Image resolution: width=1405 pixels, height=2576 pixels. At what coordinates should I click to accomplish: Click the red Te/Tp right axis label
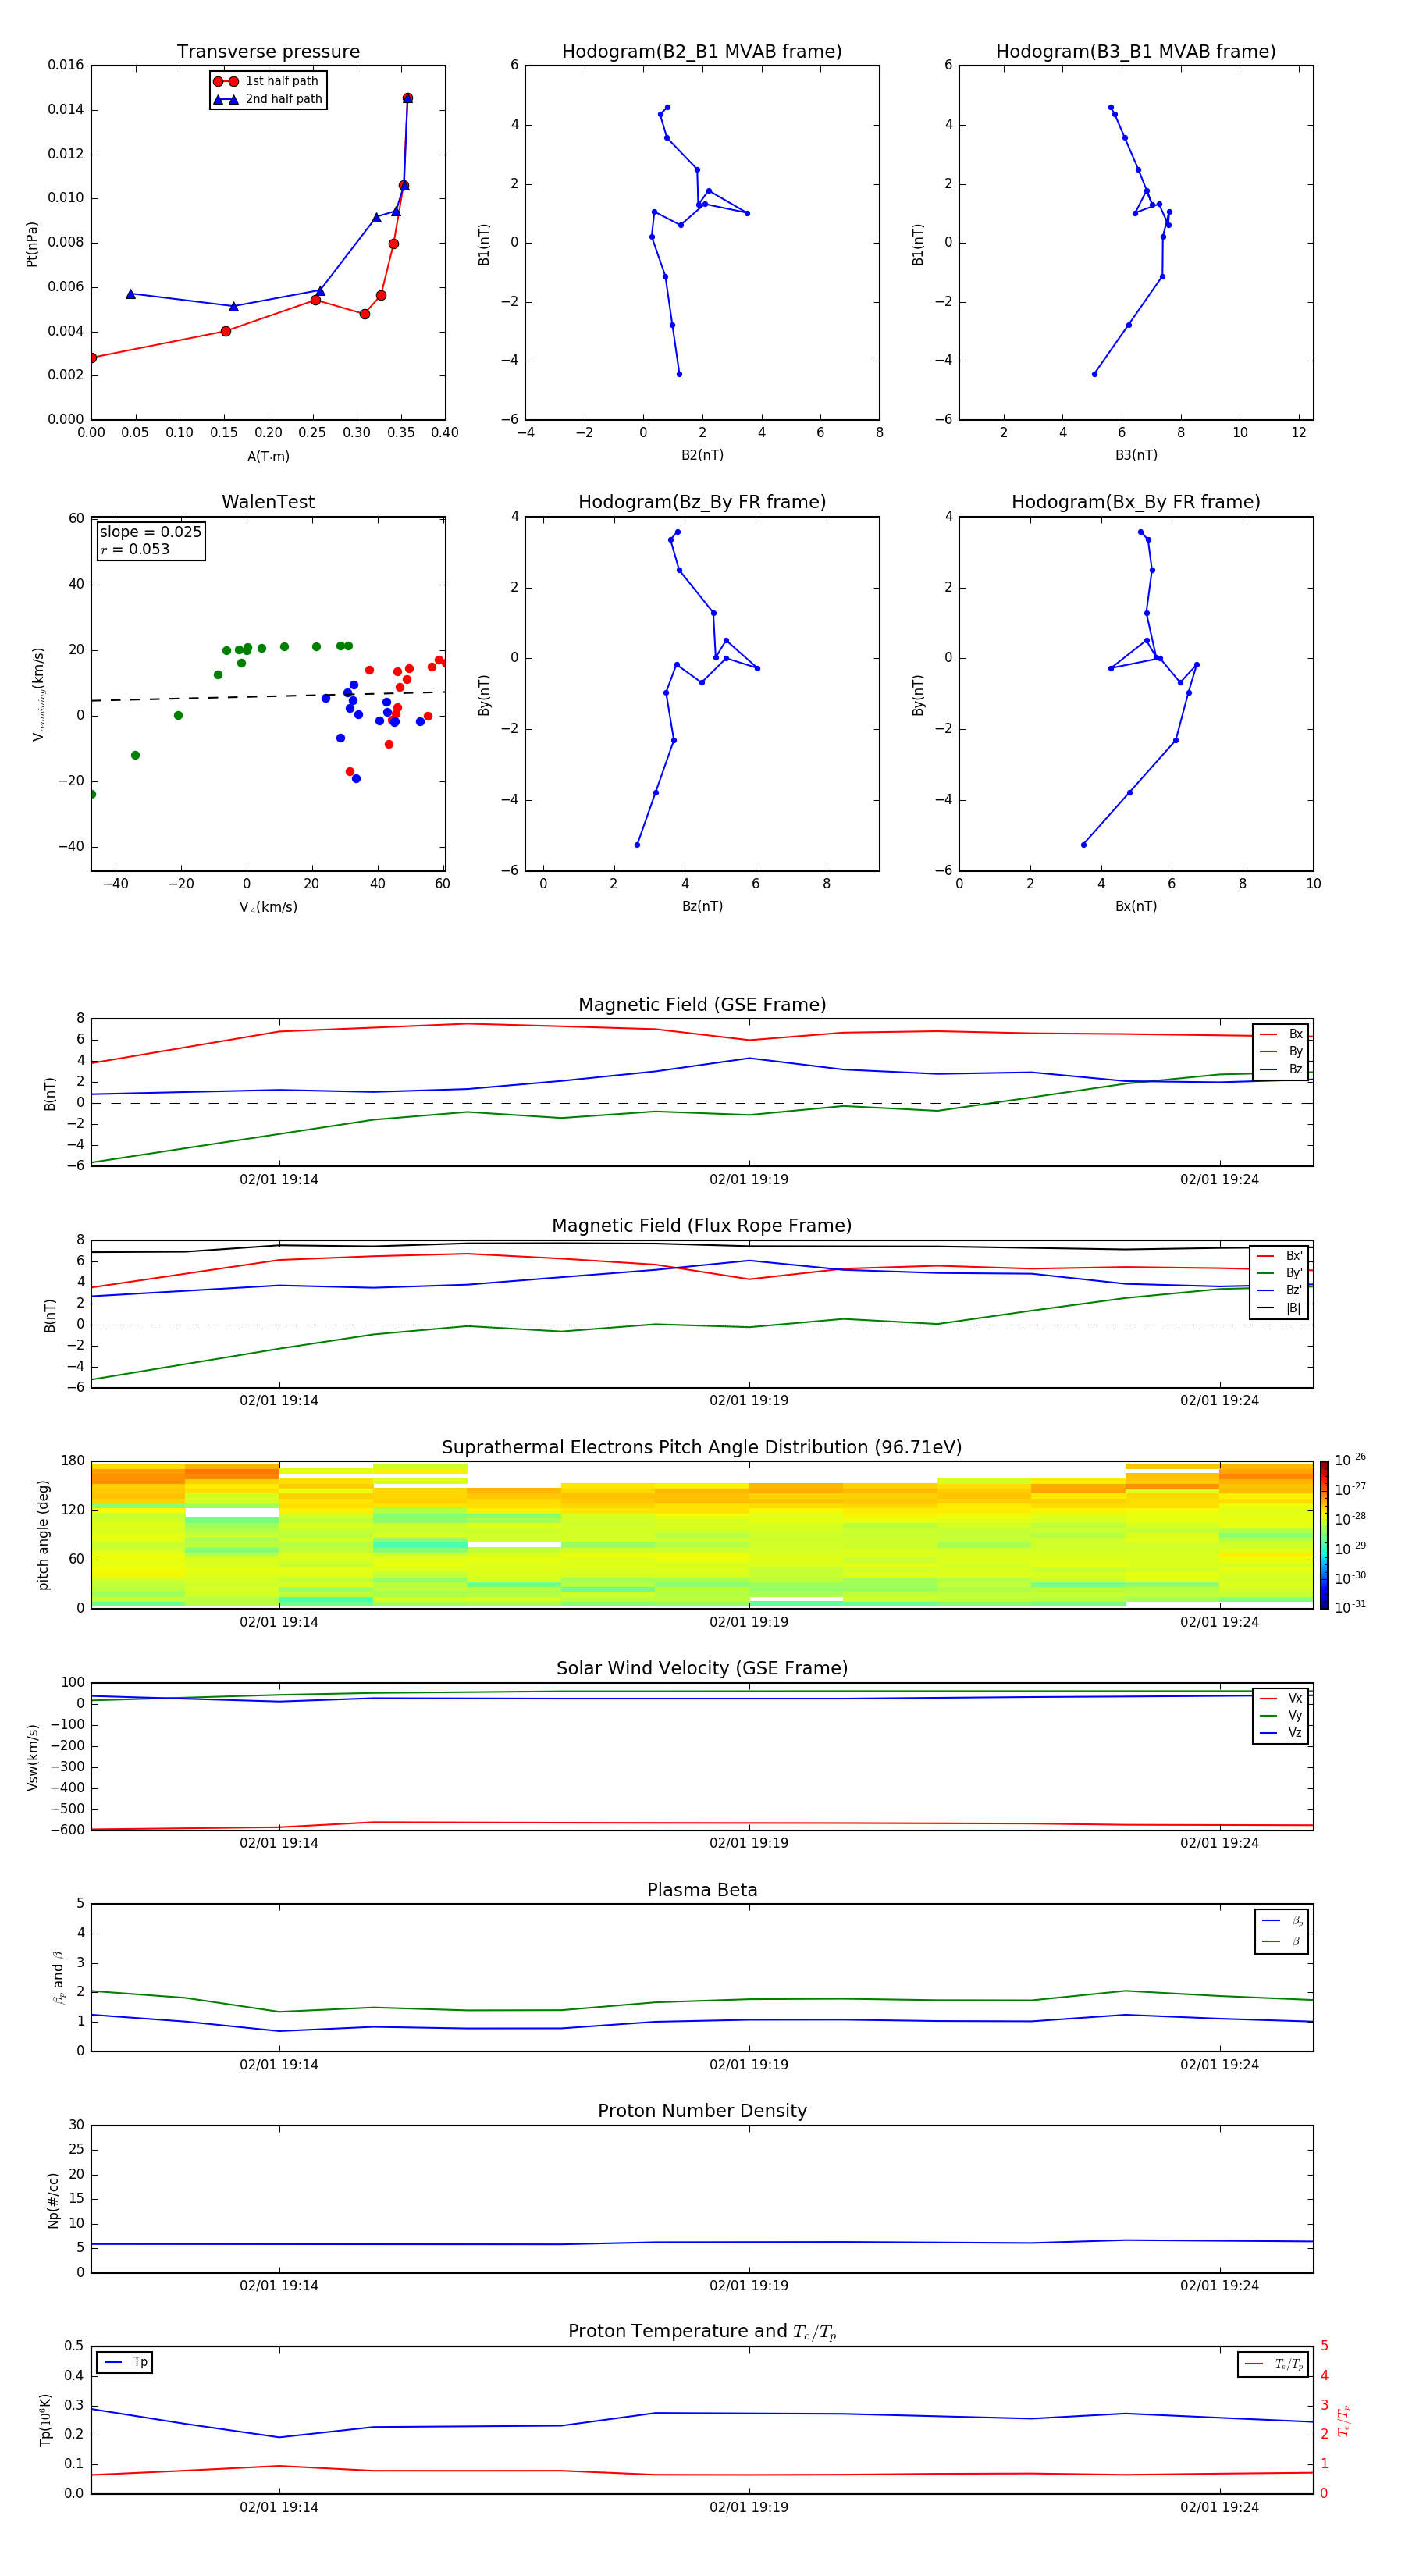pyautogui.click(x=1344, y=2421)
